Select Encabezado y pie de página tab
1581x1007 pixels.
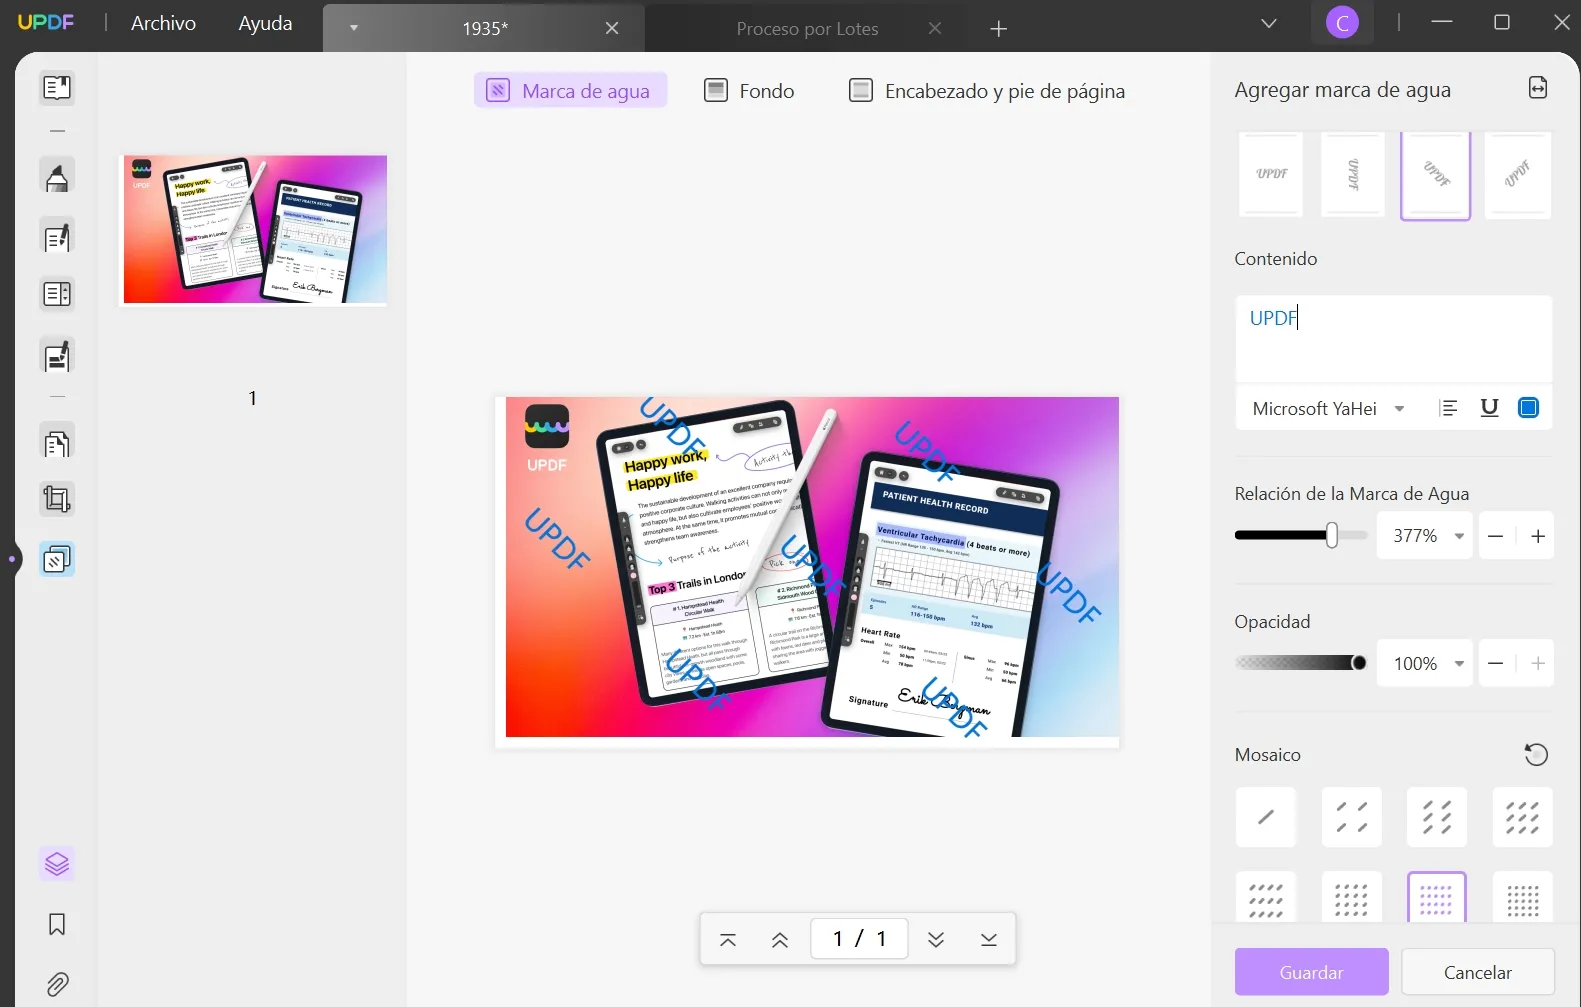(x=987, y=91)
